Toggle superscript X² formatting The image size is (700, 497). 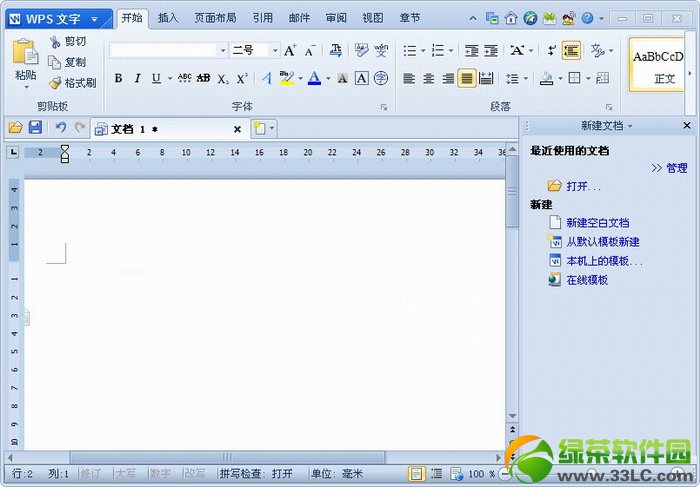click(x=242, y=79)
